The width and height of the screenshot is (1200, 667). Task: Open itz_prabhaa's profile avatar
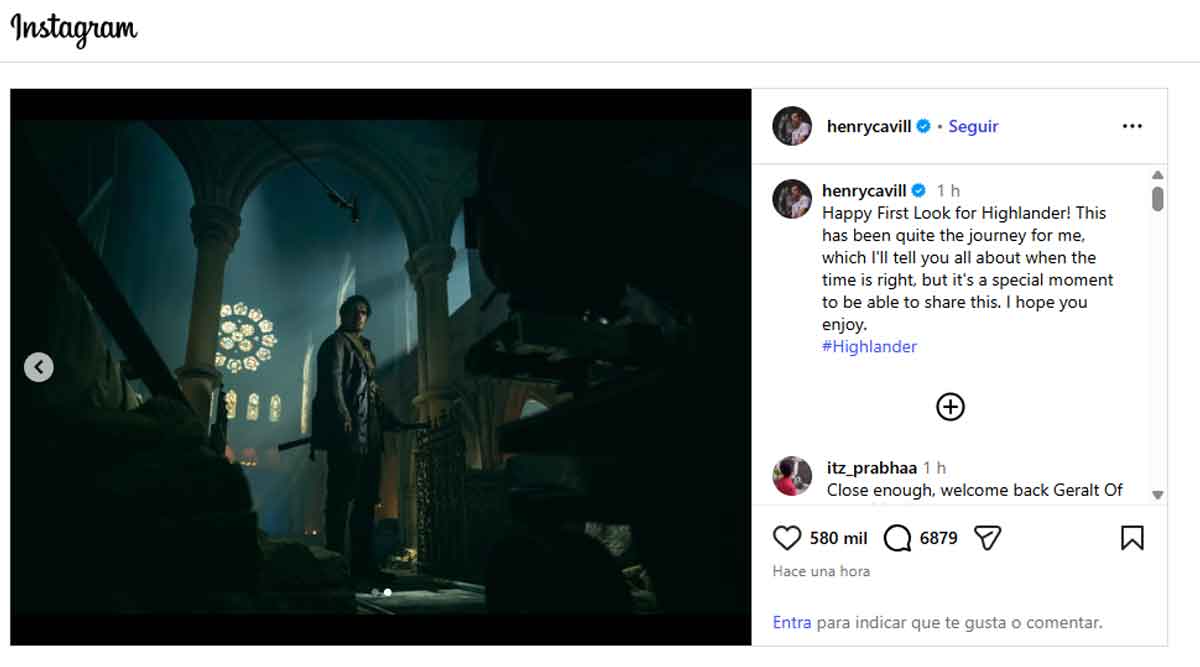click(x=793, y=477)
